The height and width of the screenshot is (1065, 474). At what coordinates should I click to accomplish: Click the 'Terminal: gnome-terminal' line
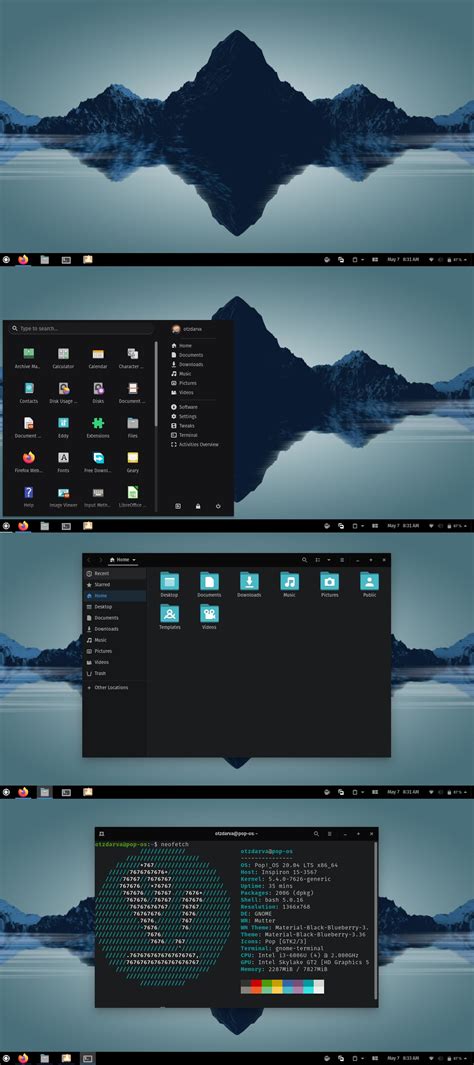click(282, 948)
